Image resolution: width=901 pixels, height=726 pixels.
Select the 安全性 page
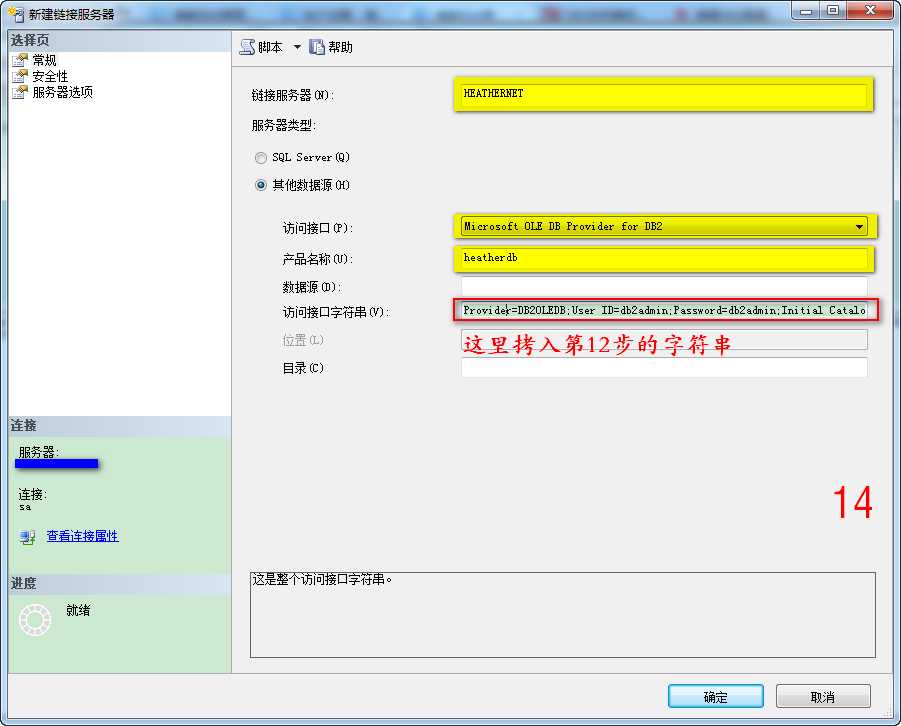tap(50, 76)
